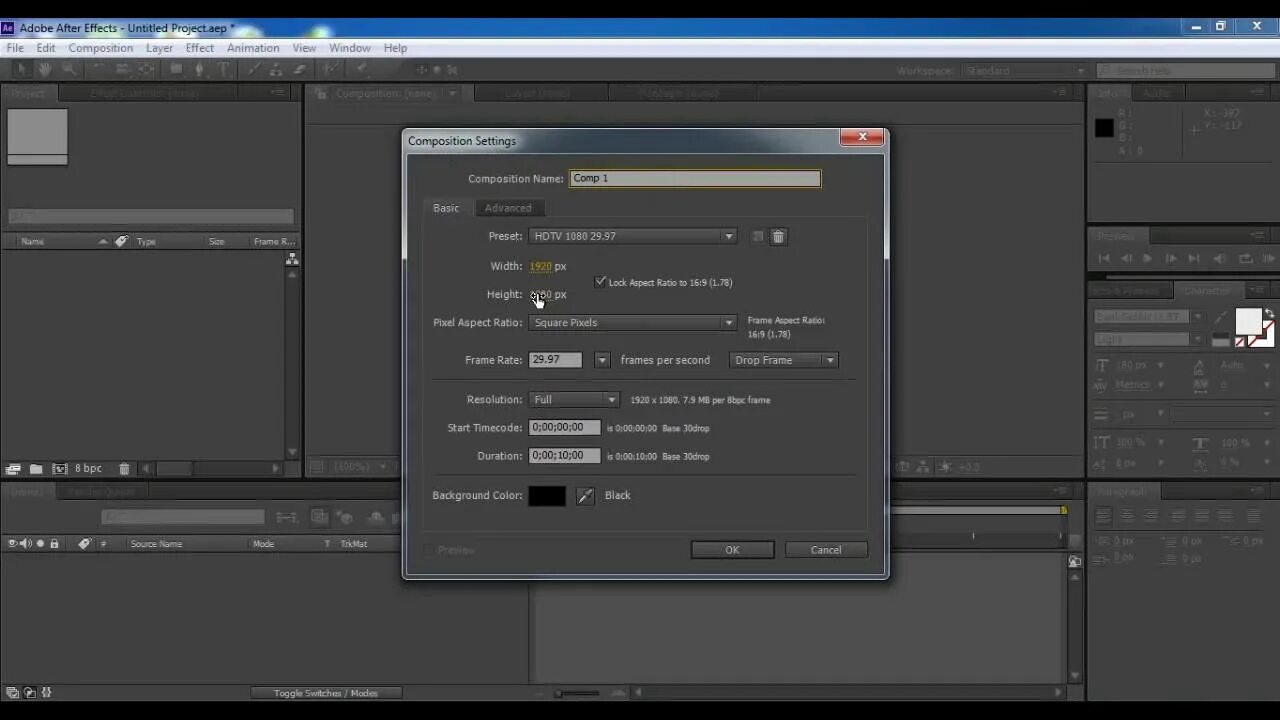Swap fill and stroke in the Character panel
Screen dimensions: 1280x720
[1269, 313]
